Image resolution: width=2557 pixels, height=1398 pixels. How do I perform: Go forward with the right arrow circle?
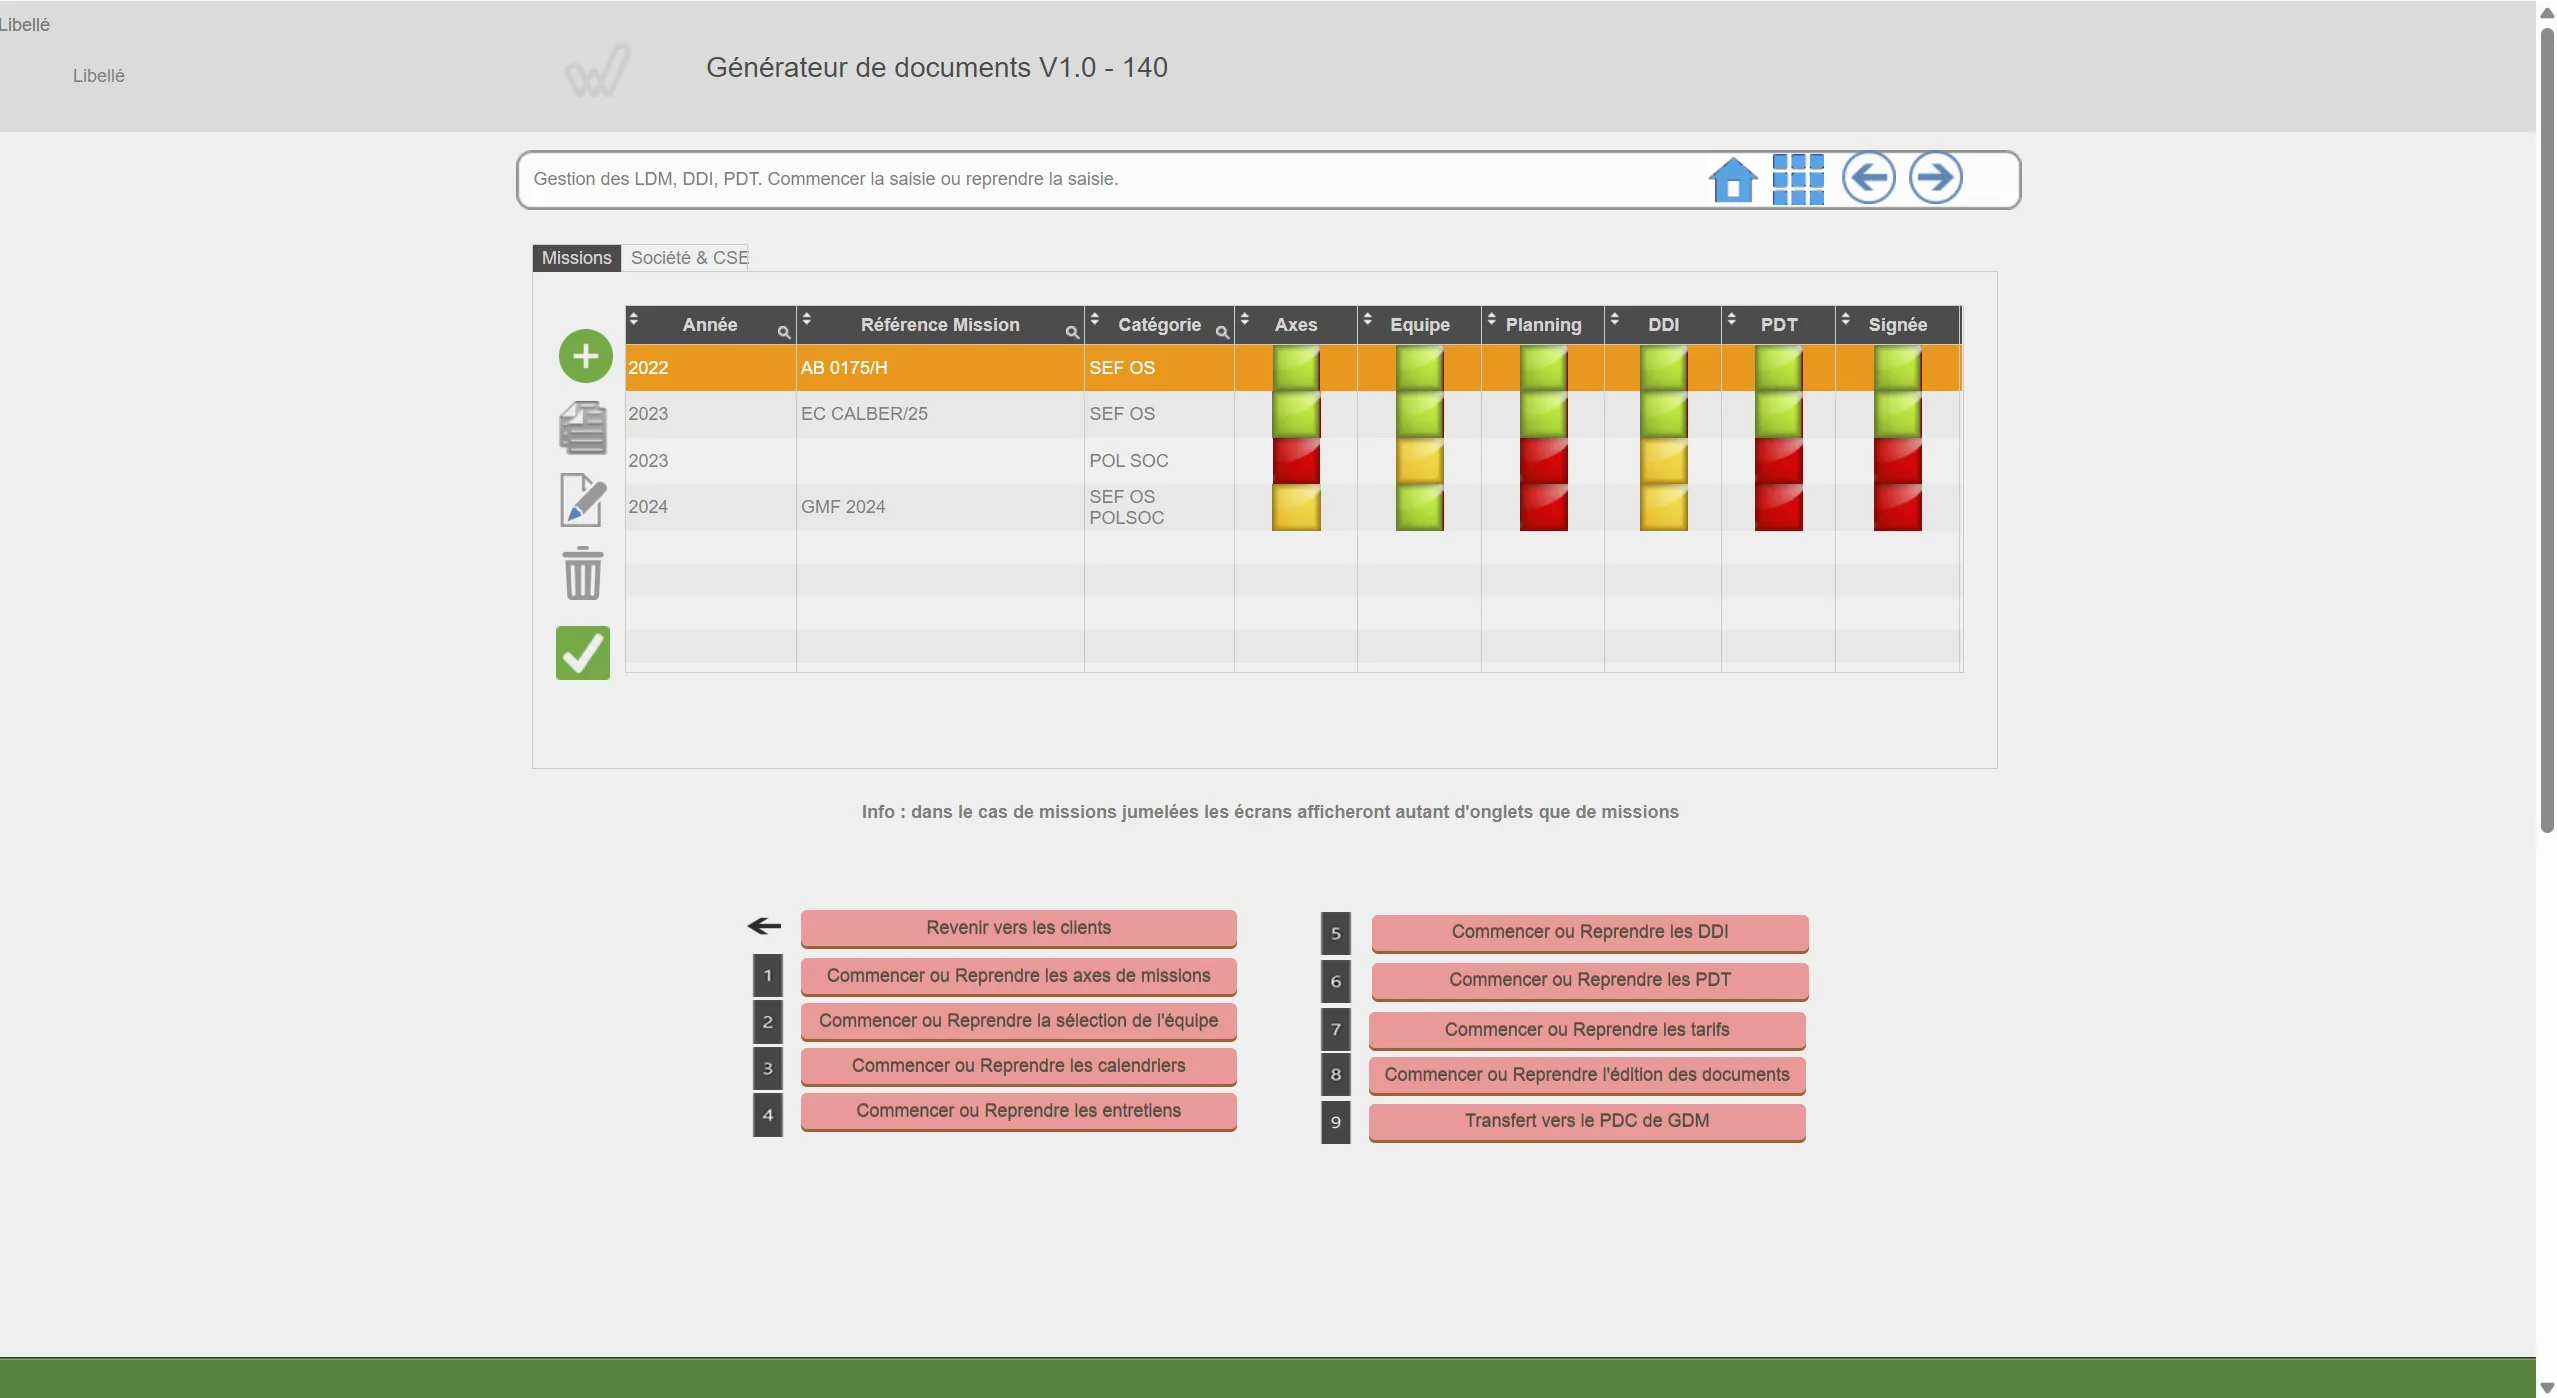[1936, 178]
